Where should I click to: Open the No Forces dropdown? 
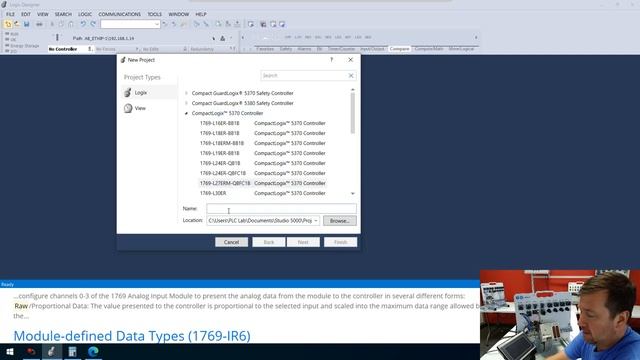pos(137,49)
